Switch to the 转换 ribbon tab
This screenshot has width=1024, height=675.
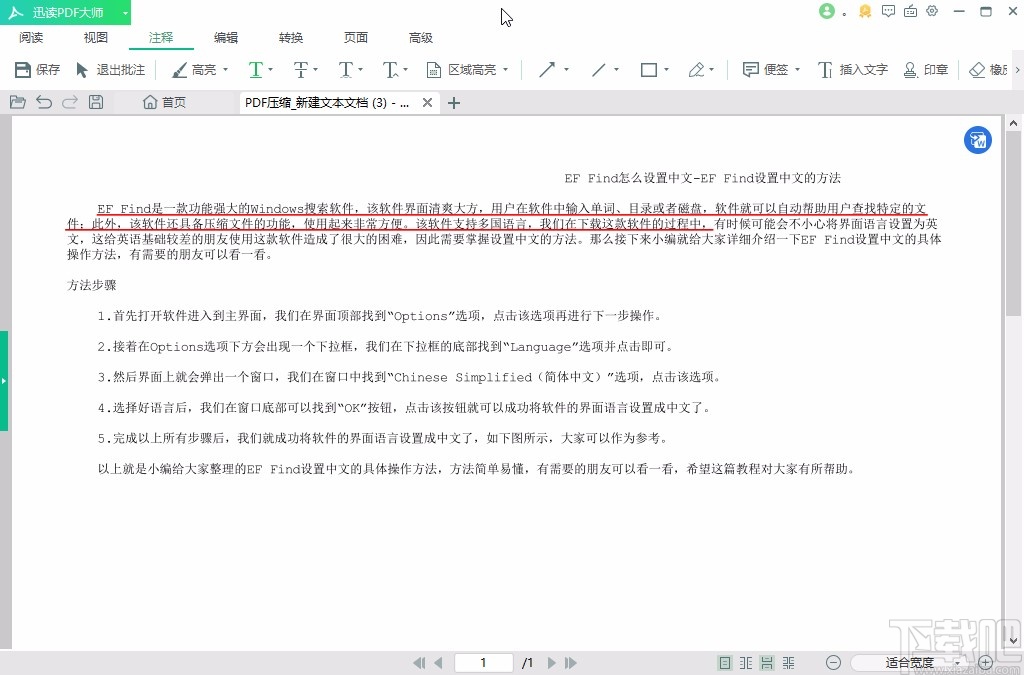[290, 37]
